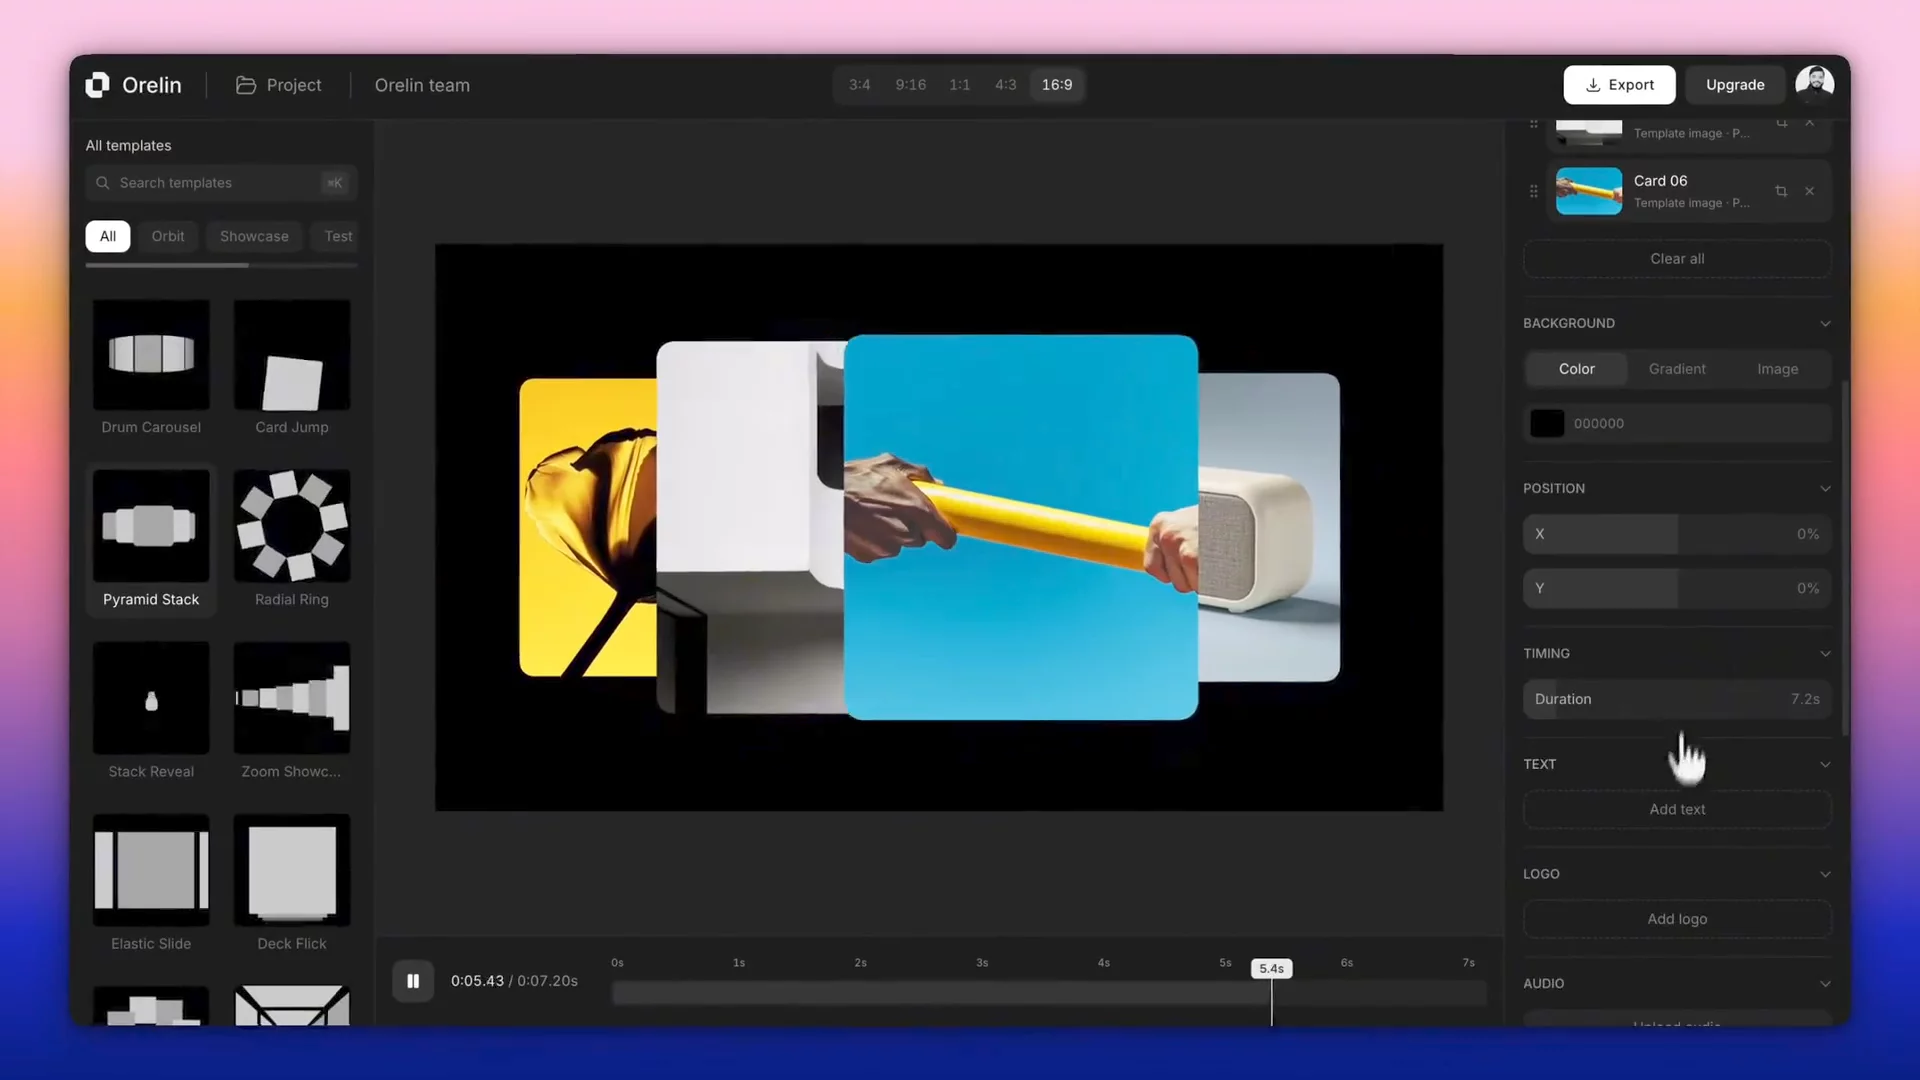This screenshot has height=1080, width=1920.
Task: Switch background type to Gradient
Action: (1677, 369)
